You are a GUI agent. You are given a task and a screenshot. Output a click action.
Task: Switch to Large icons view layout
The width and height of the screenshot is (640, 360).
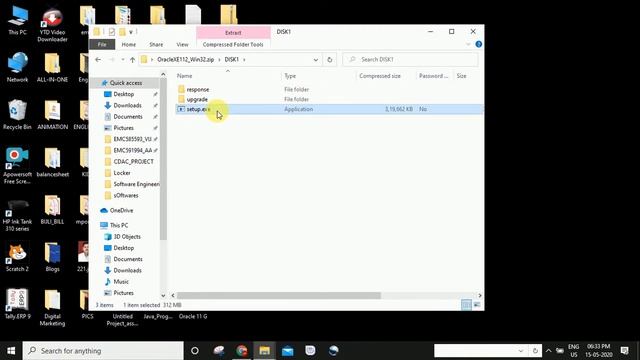[x=477, y=305]
